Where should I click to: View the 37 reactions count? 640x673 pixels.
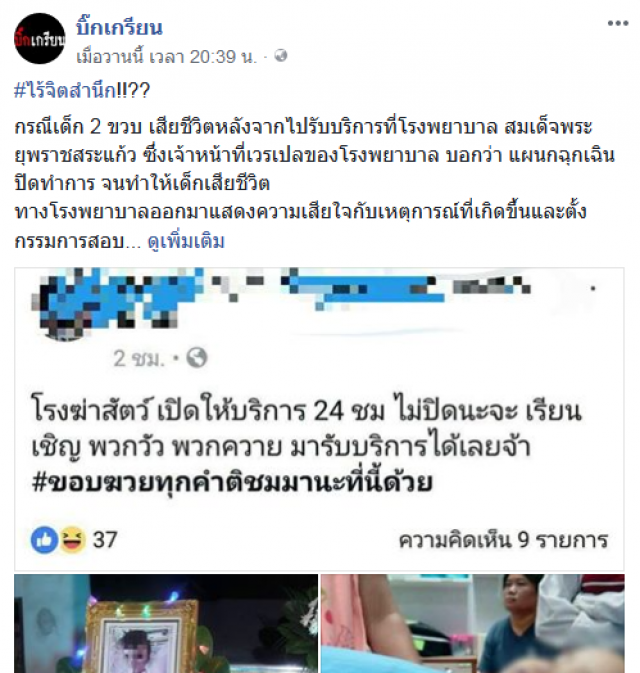click(x=105, y=540)
